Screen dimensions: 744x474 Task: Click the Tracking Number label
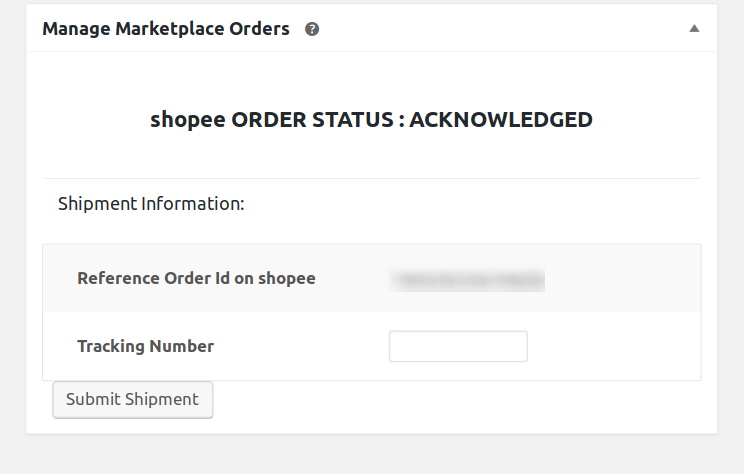pos(146,346)
